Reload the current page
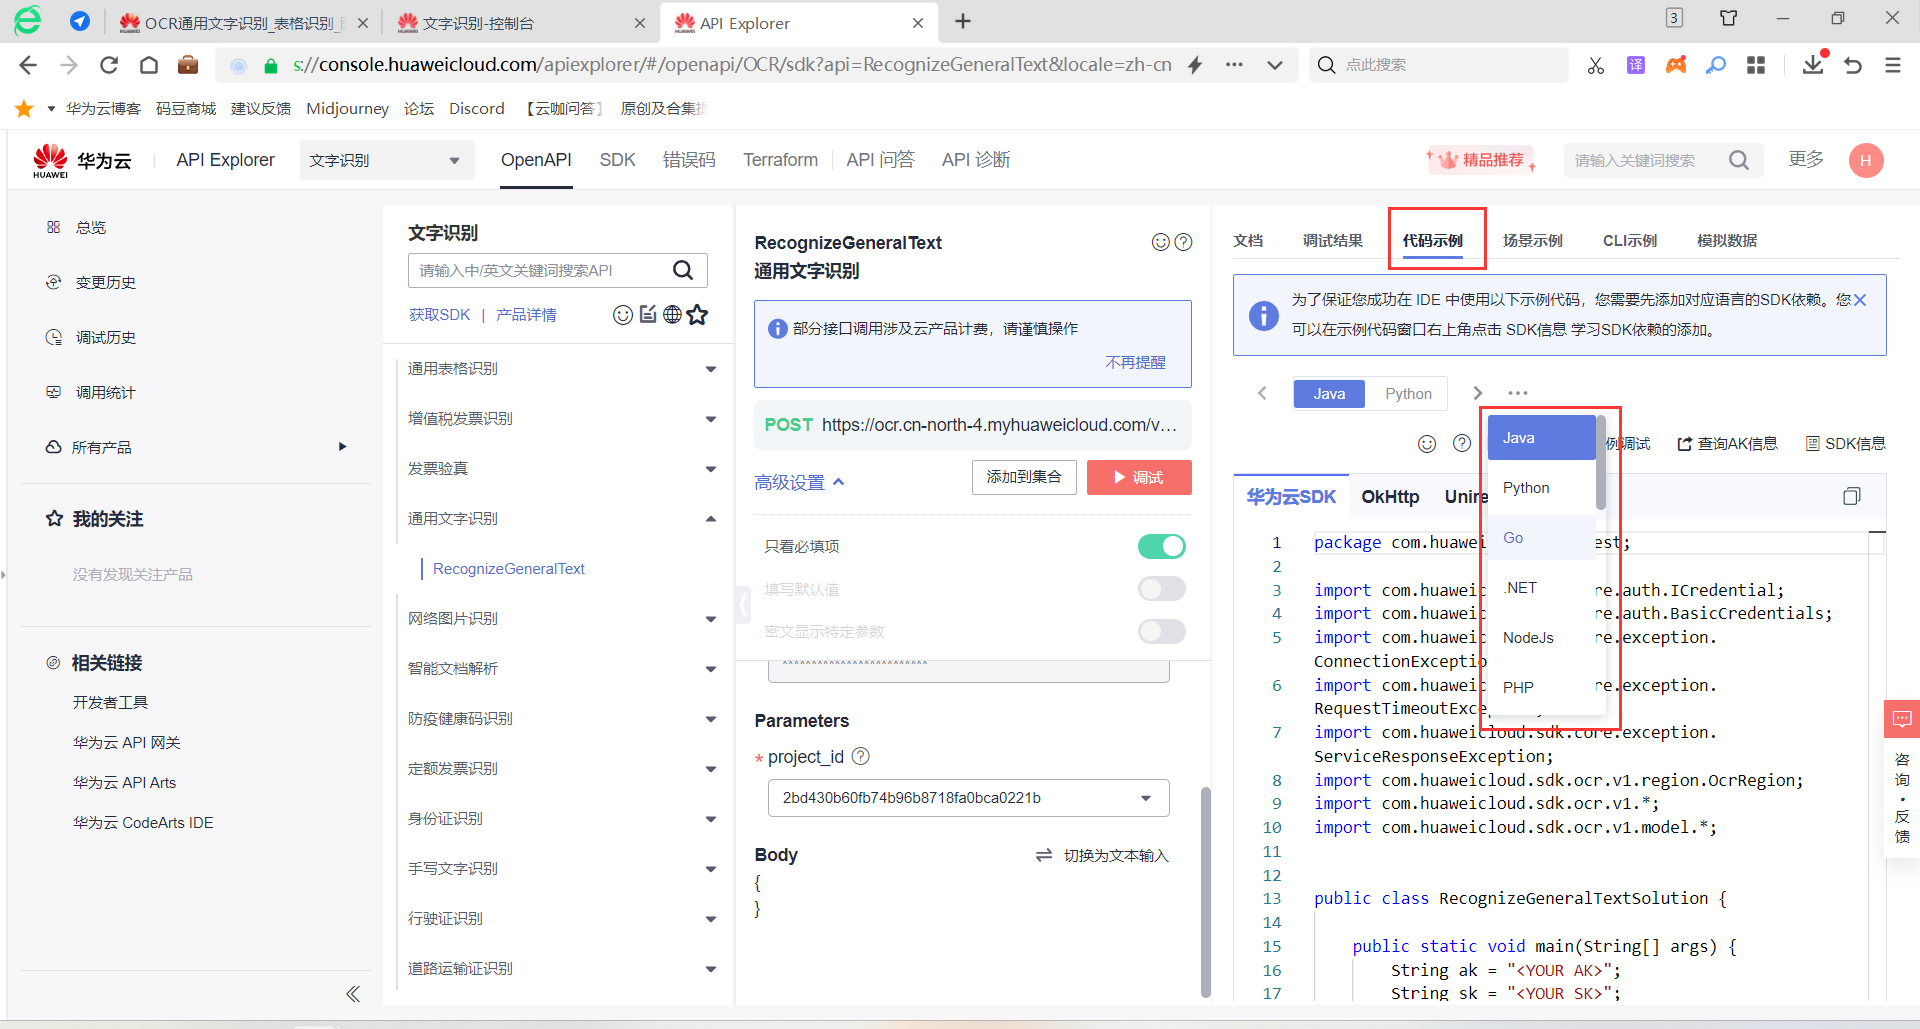 [109, 65]
